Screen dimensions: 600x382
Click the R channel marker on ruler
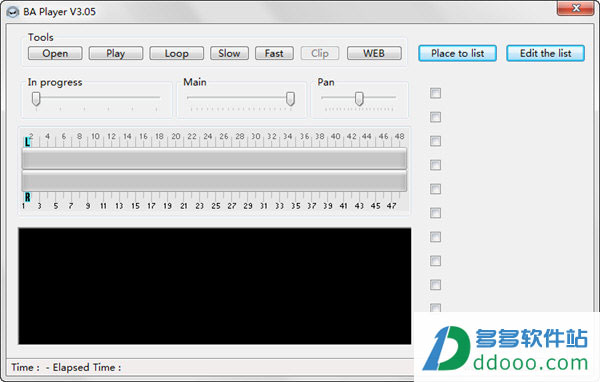tap(27, 197)
